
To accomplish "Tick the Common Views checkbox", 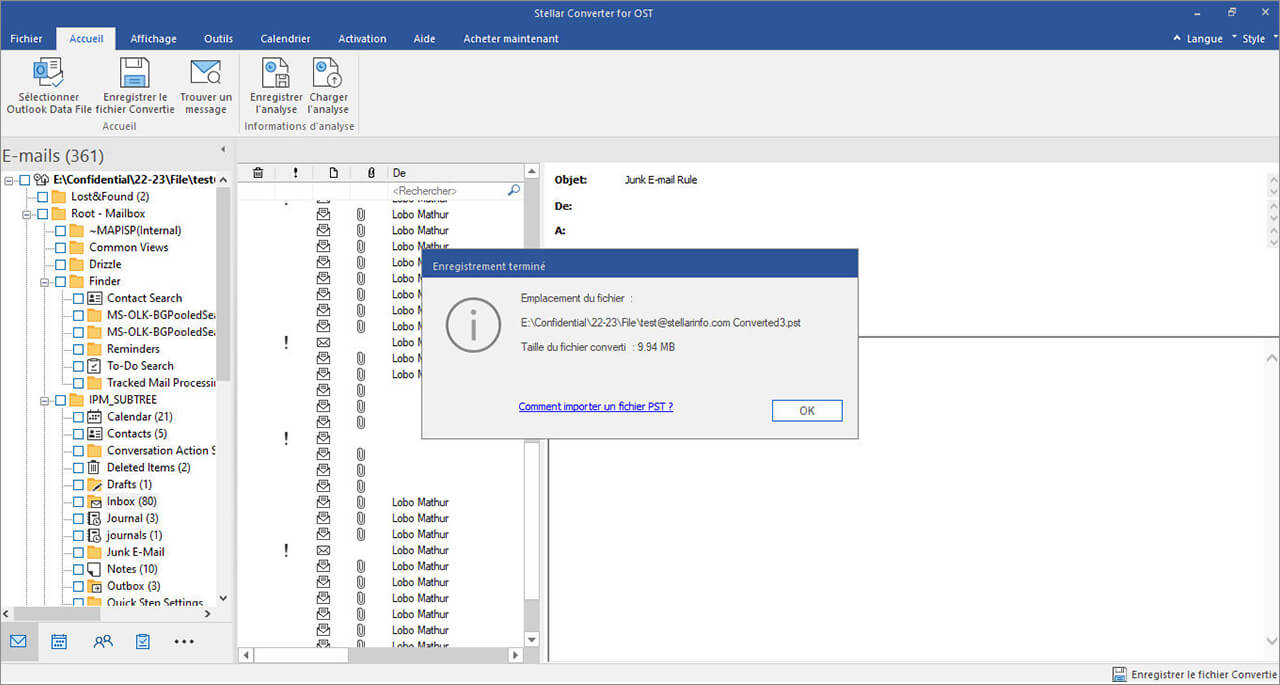I will (x=60, y=248).
